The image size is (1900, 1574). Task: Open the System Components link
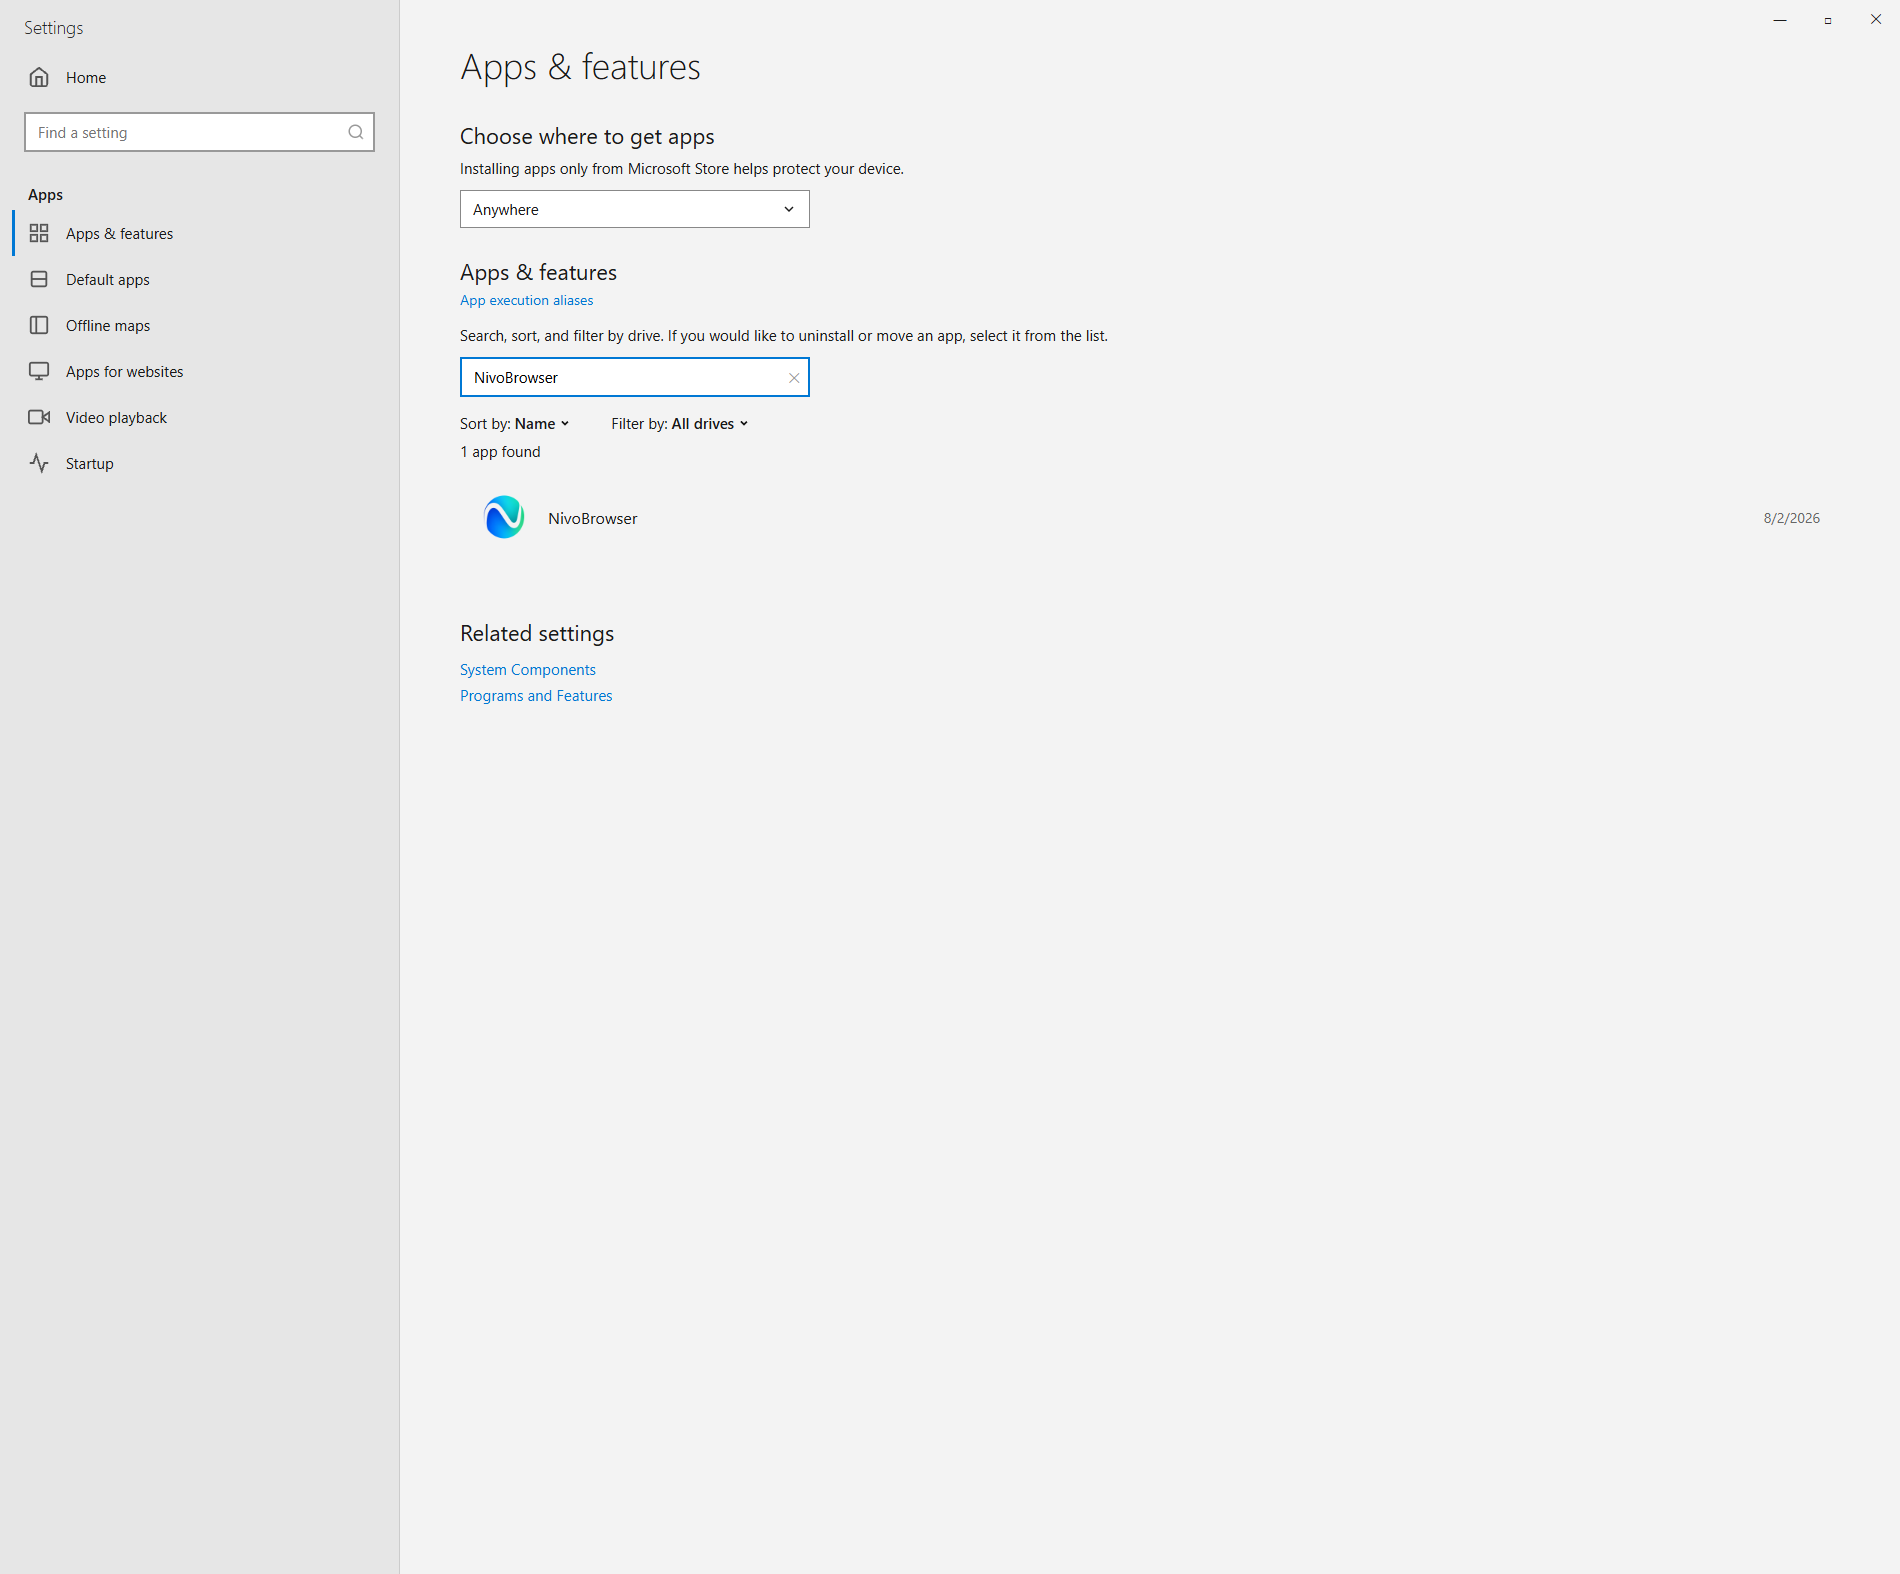click(x=528, y=670)
